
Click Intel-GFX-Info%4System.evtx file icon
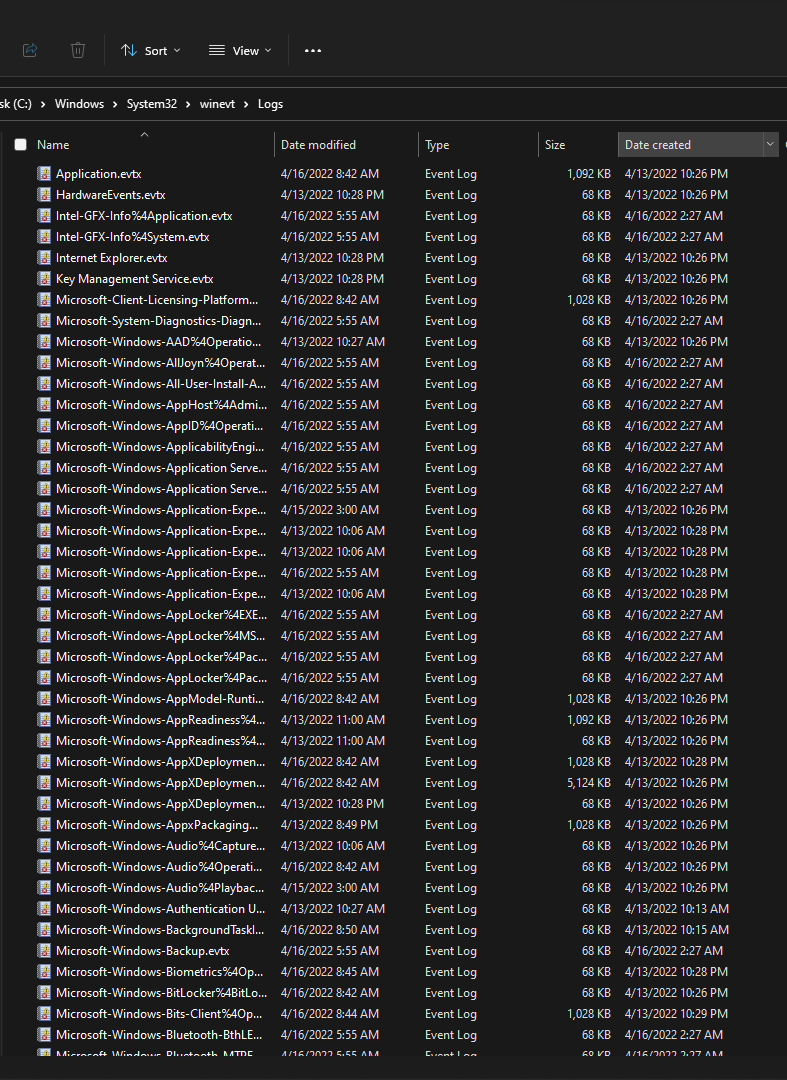click(x=44, y=237)
